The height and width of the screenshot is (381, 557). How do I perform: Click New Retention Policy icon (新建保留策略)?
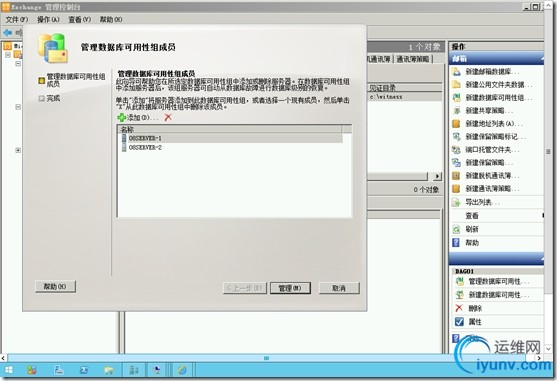pyautogui.click(x=456, y=163)
